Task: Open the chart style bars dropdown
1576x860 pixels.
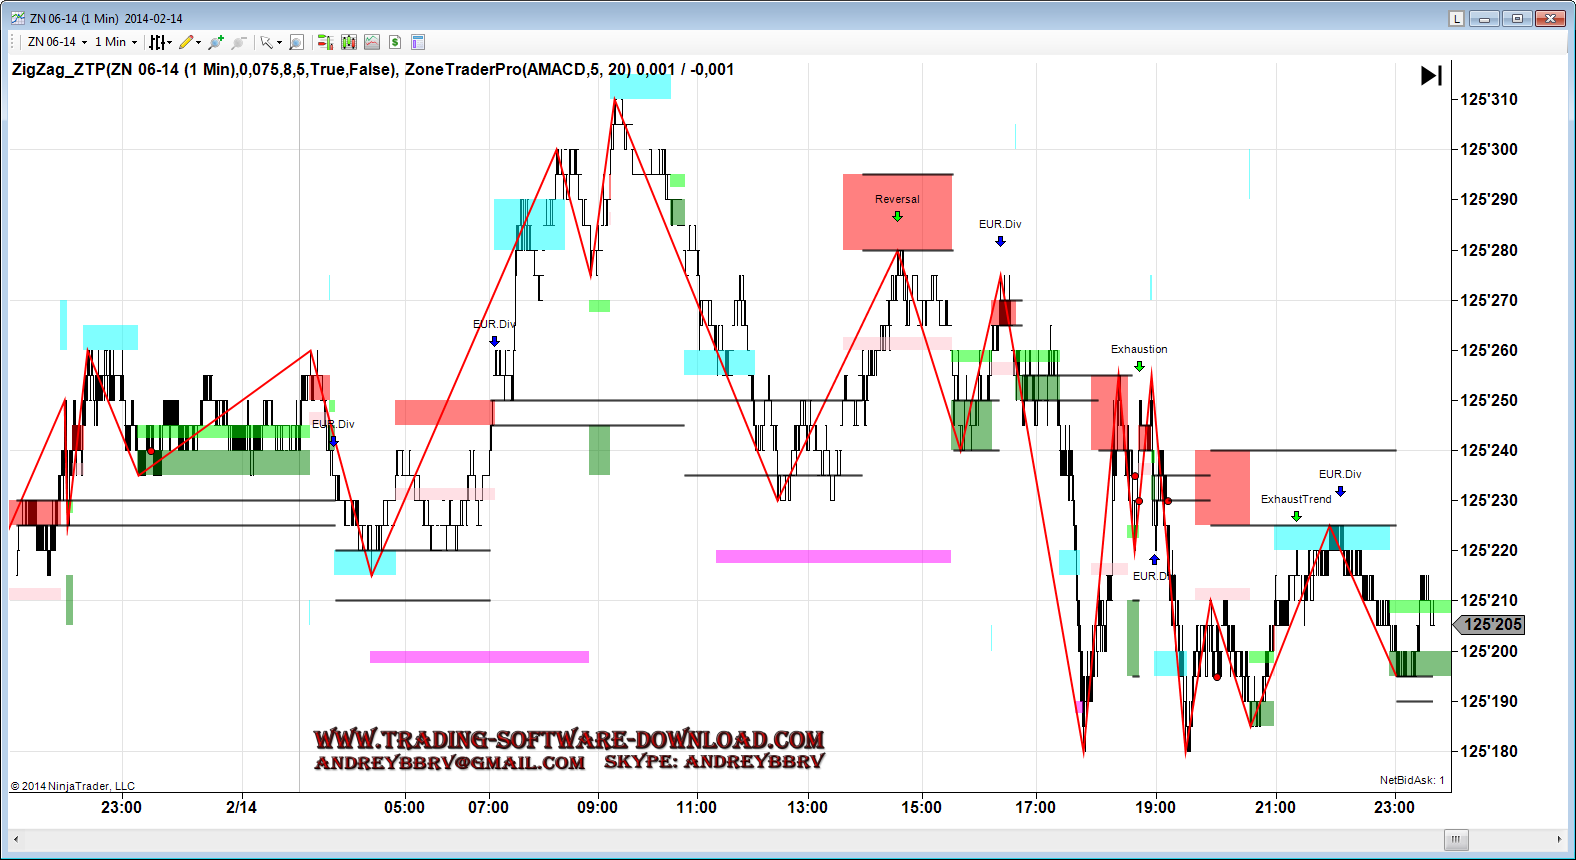Action: (x=160, y=42)
